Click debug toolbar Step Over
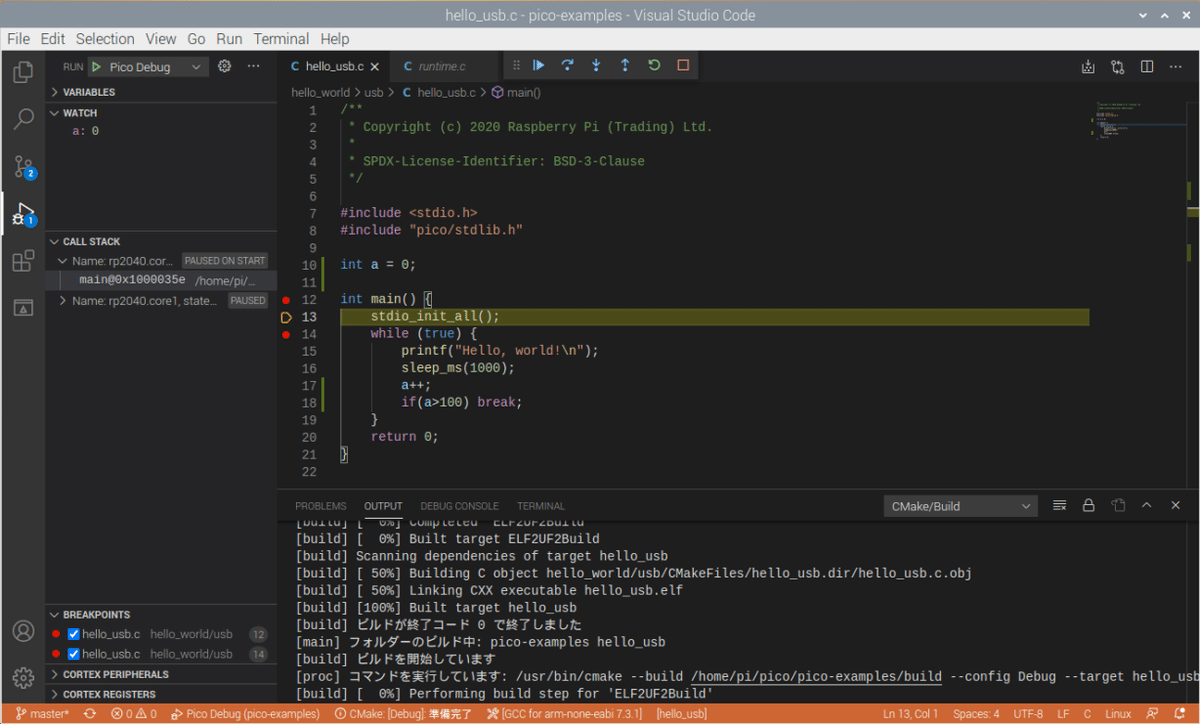This screenshot has width=1200, height=724. 567,65
